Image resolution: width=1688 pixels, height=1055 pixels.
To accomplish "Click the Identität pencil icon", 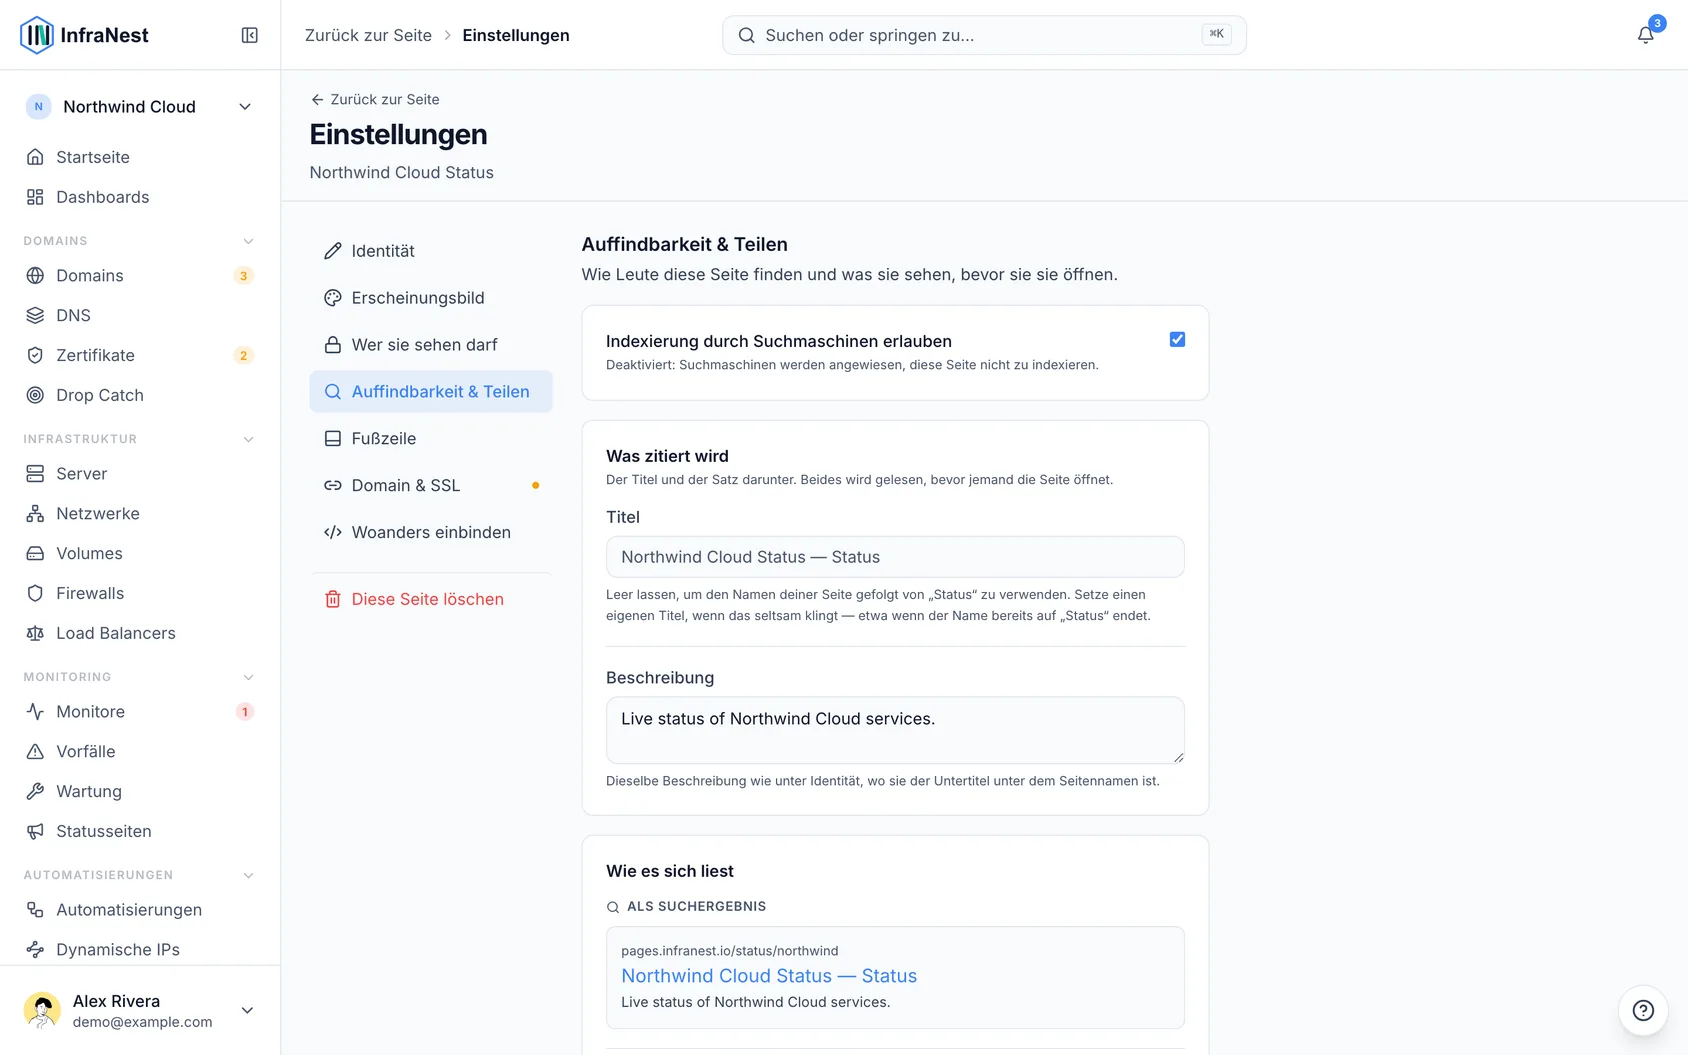I will (x=333, y=251).
